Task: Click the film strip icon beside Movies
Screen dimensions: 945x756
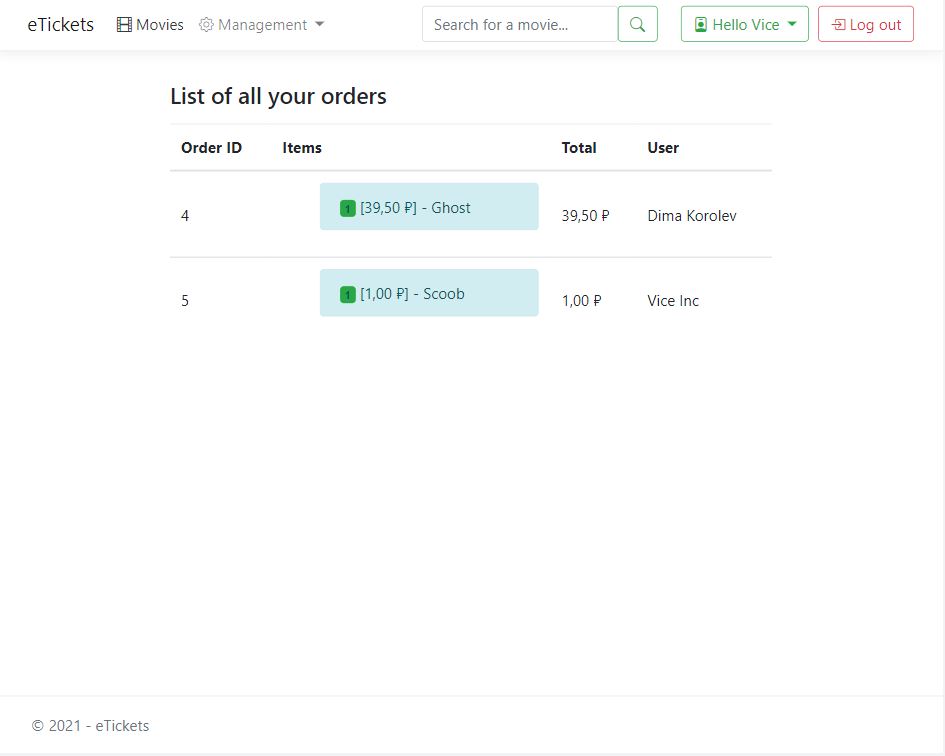Action: (124, 25)
